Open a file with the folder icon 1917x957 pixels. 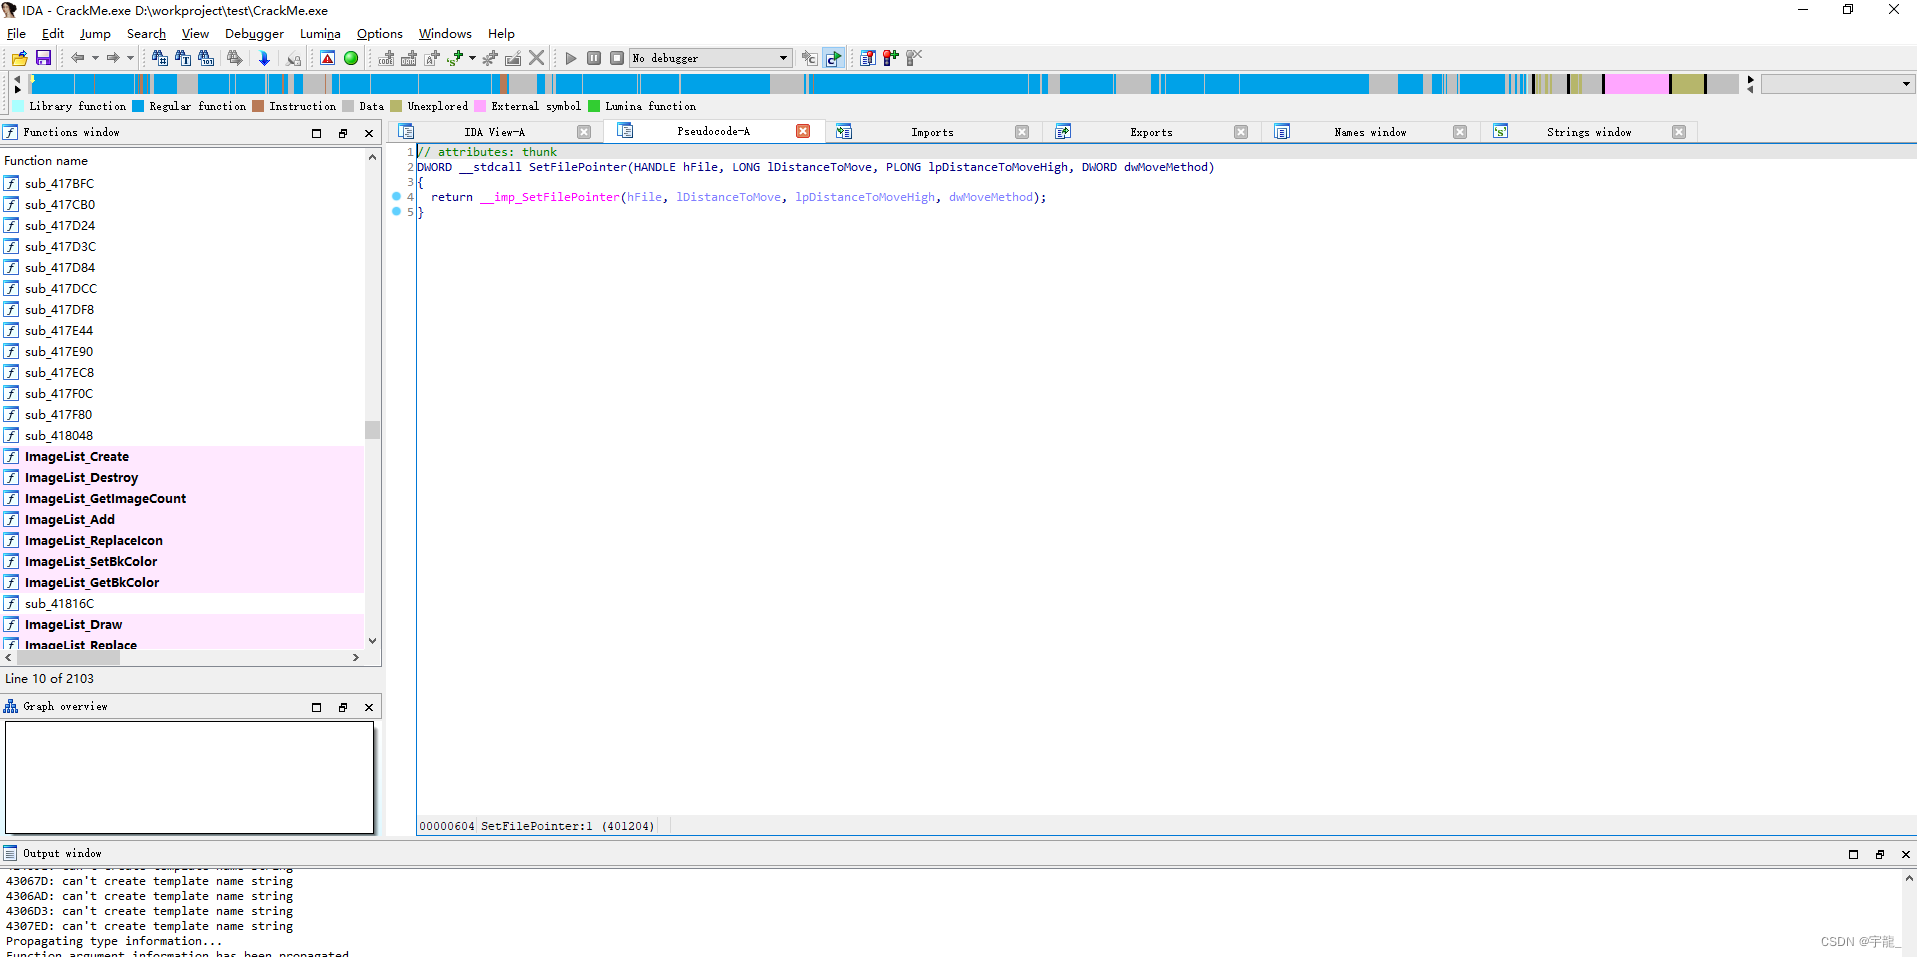point(19,58)
